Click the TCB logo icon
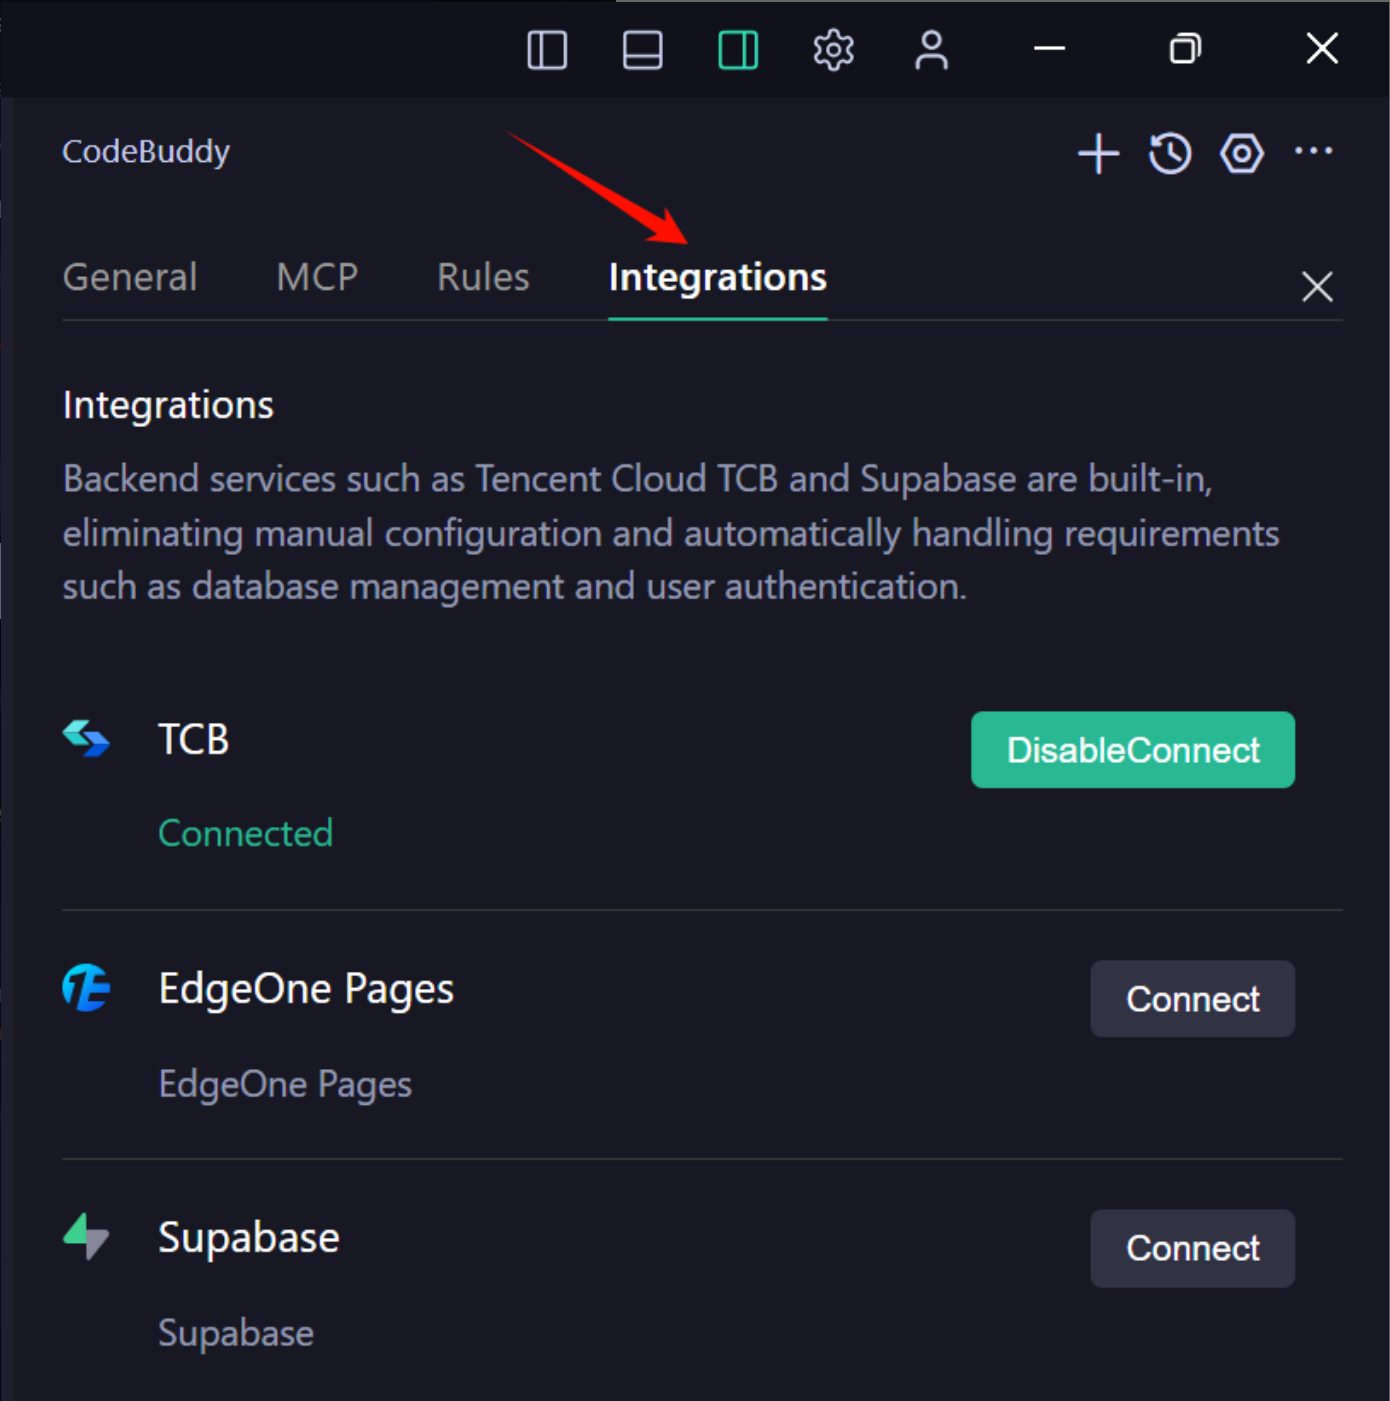Screen dimensions: 1390x1401 [87, 739]
